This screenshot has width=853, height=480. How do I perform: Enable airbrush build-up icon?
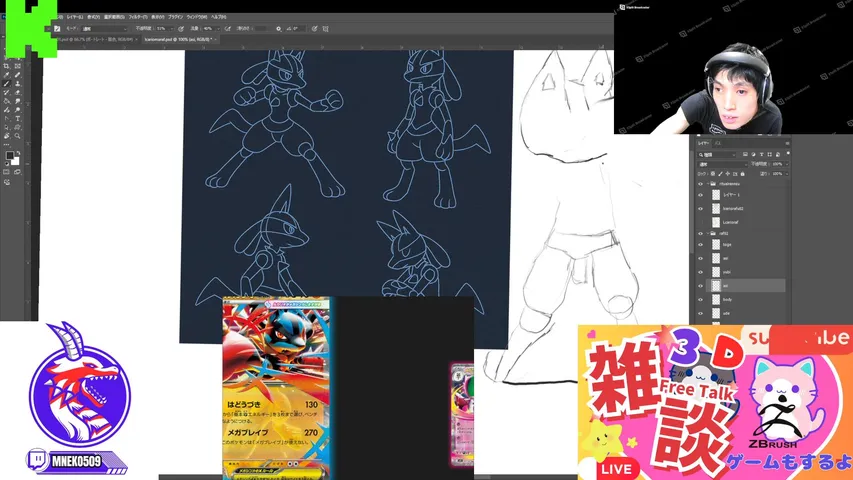pos(228,29)
